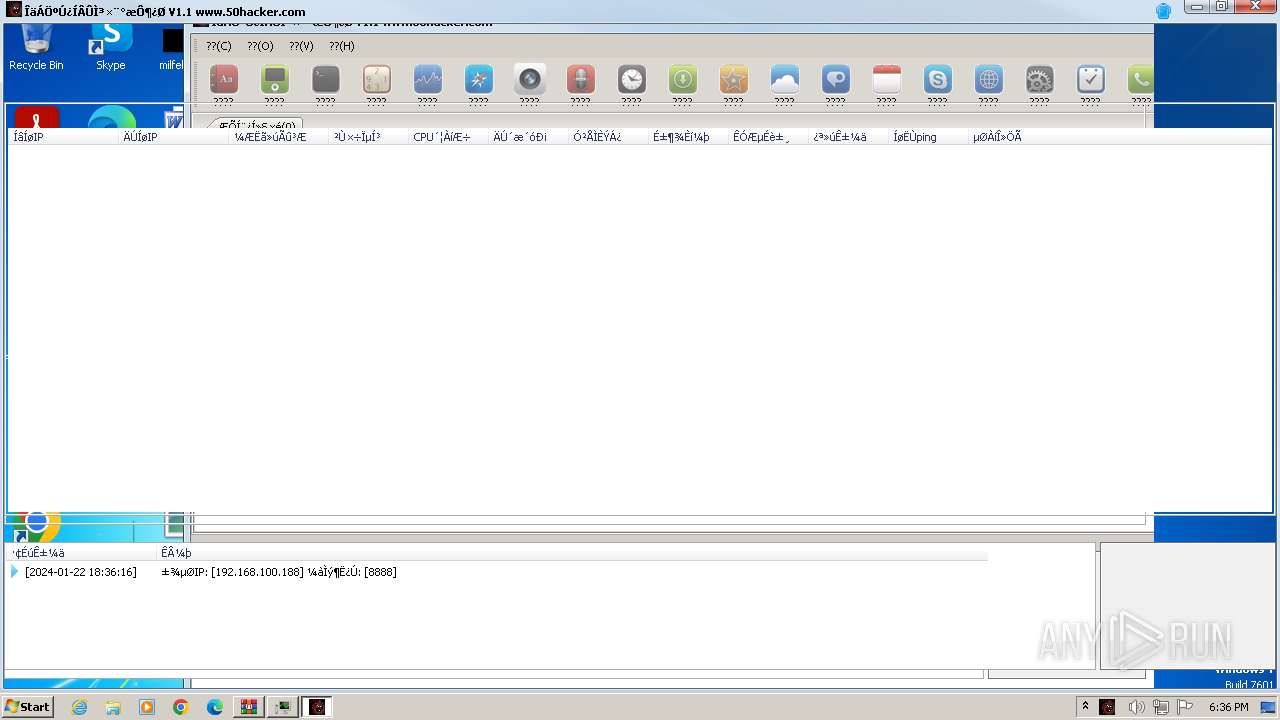Open the Recycle Bin desktop icon
This screenshot has height=720, width=1280.
(x=36, y=48)
